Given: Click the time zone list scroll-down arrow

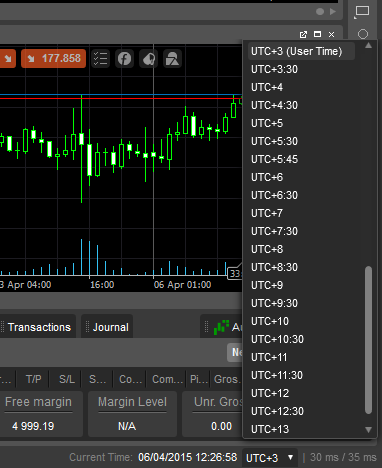Looking at the screenshot, I should click(x=368, y=430).
